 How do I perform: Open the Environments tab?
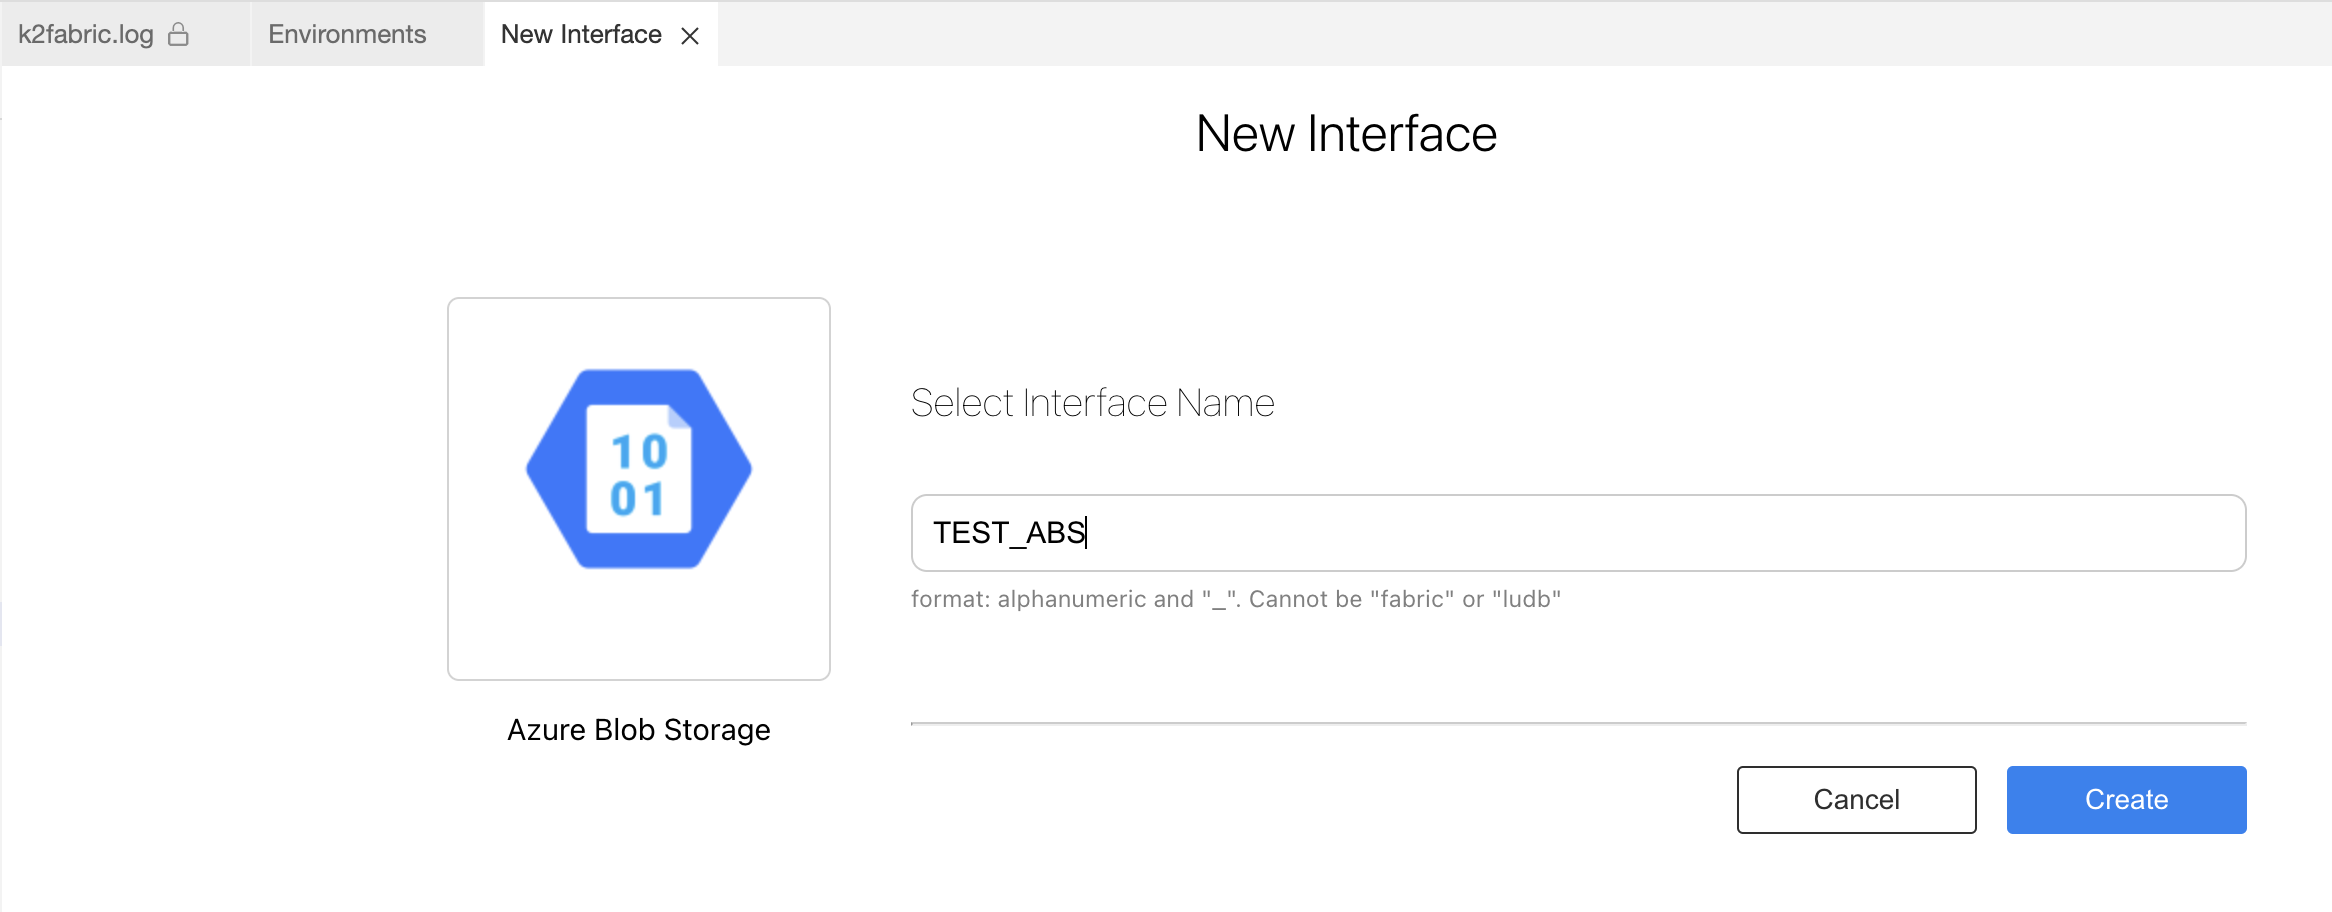point(347,35)
